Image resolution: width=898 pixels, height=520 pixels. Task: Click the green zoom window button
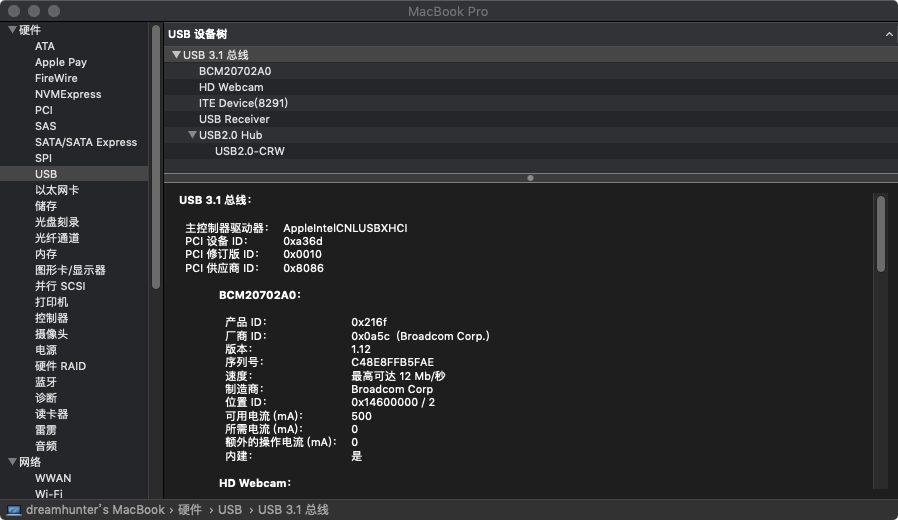[54, 11]
